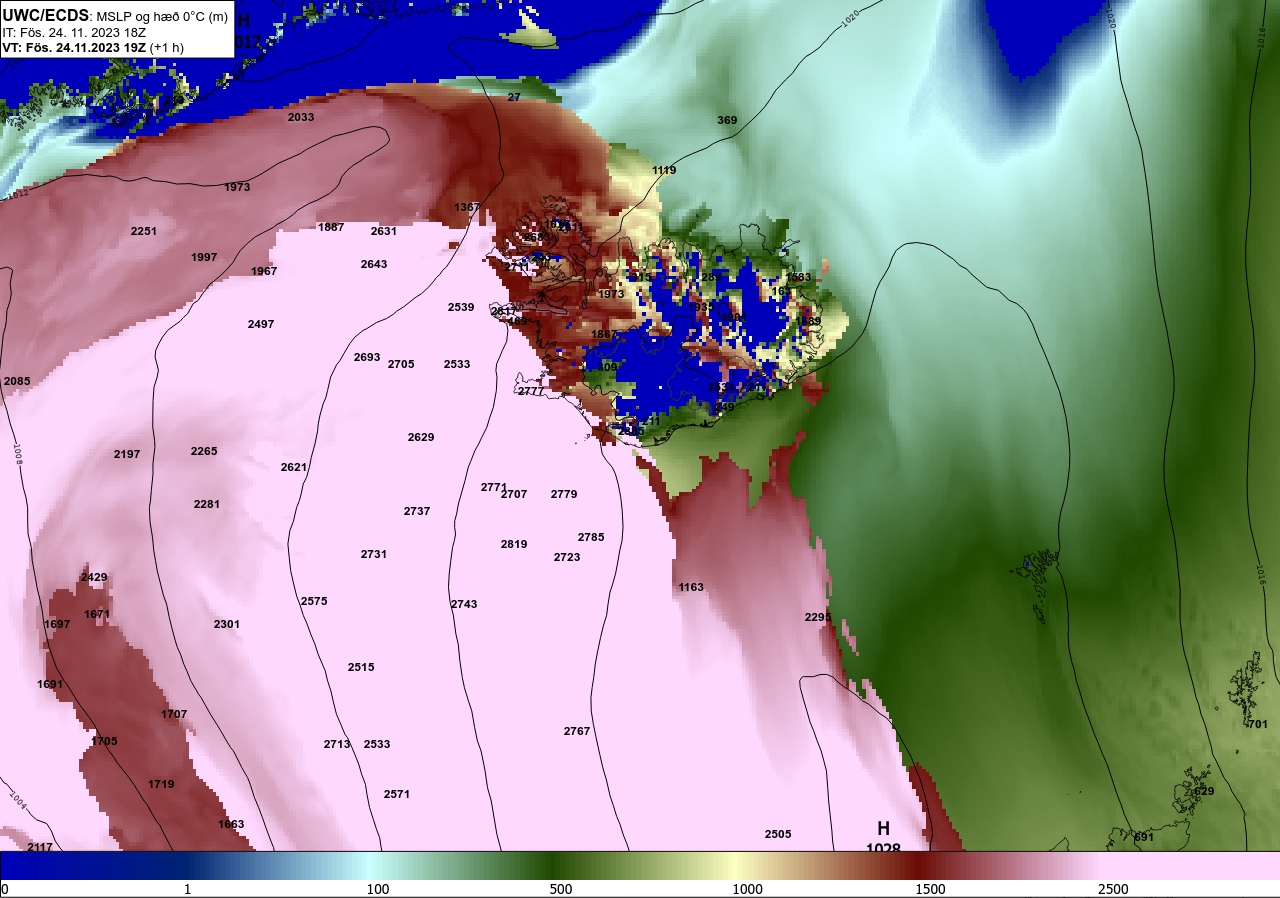Click the map value 2713
The image size is (1280, 898).
click(337, 744)
